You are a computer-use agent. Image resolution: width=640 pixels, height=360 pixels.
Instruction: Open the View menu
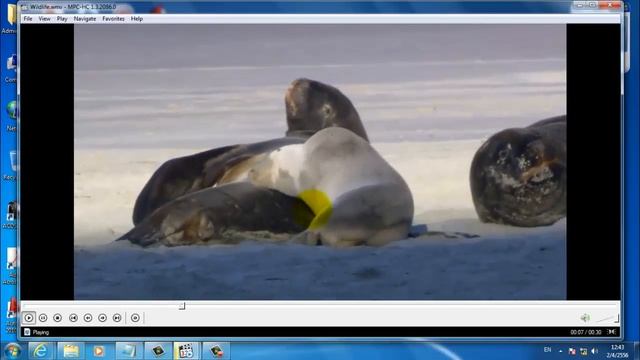44,19
